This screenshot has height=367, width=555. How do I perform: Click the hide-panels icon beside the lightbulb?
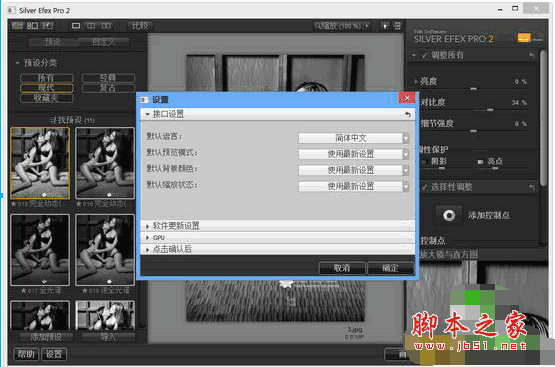click(397, 26)
